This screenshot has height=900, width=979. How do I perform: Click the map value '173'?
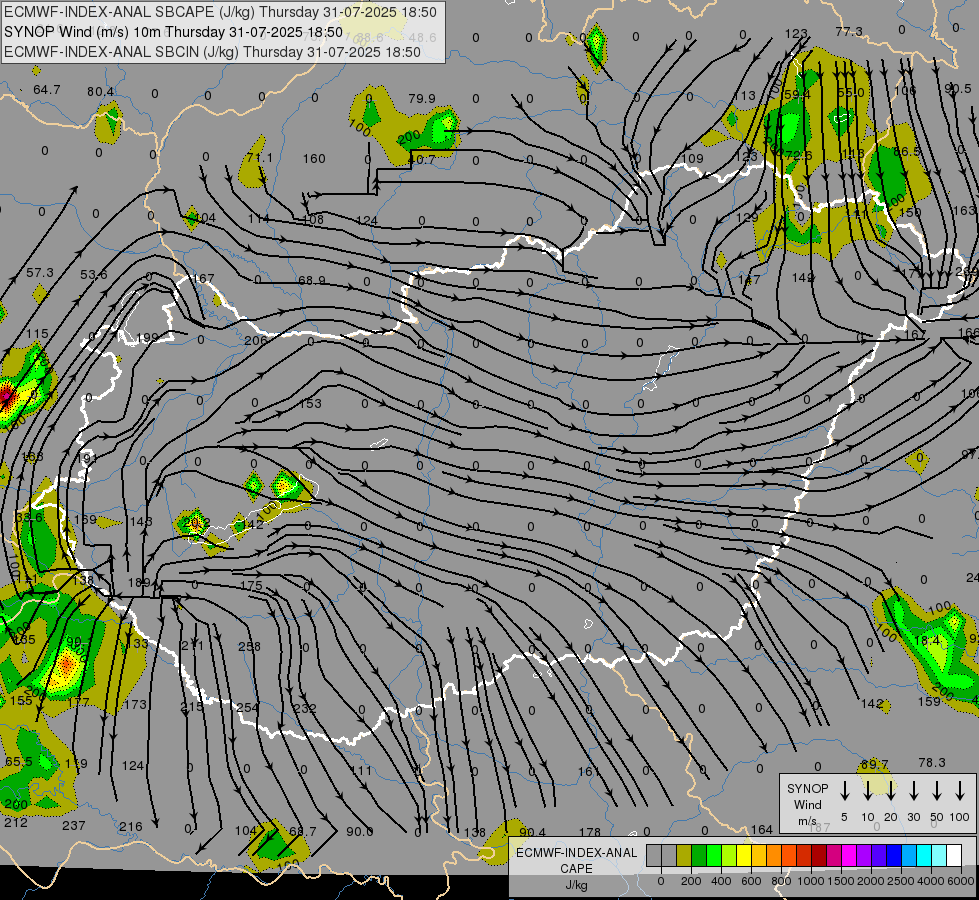135,705
